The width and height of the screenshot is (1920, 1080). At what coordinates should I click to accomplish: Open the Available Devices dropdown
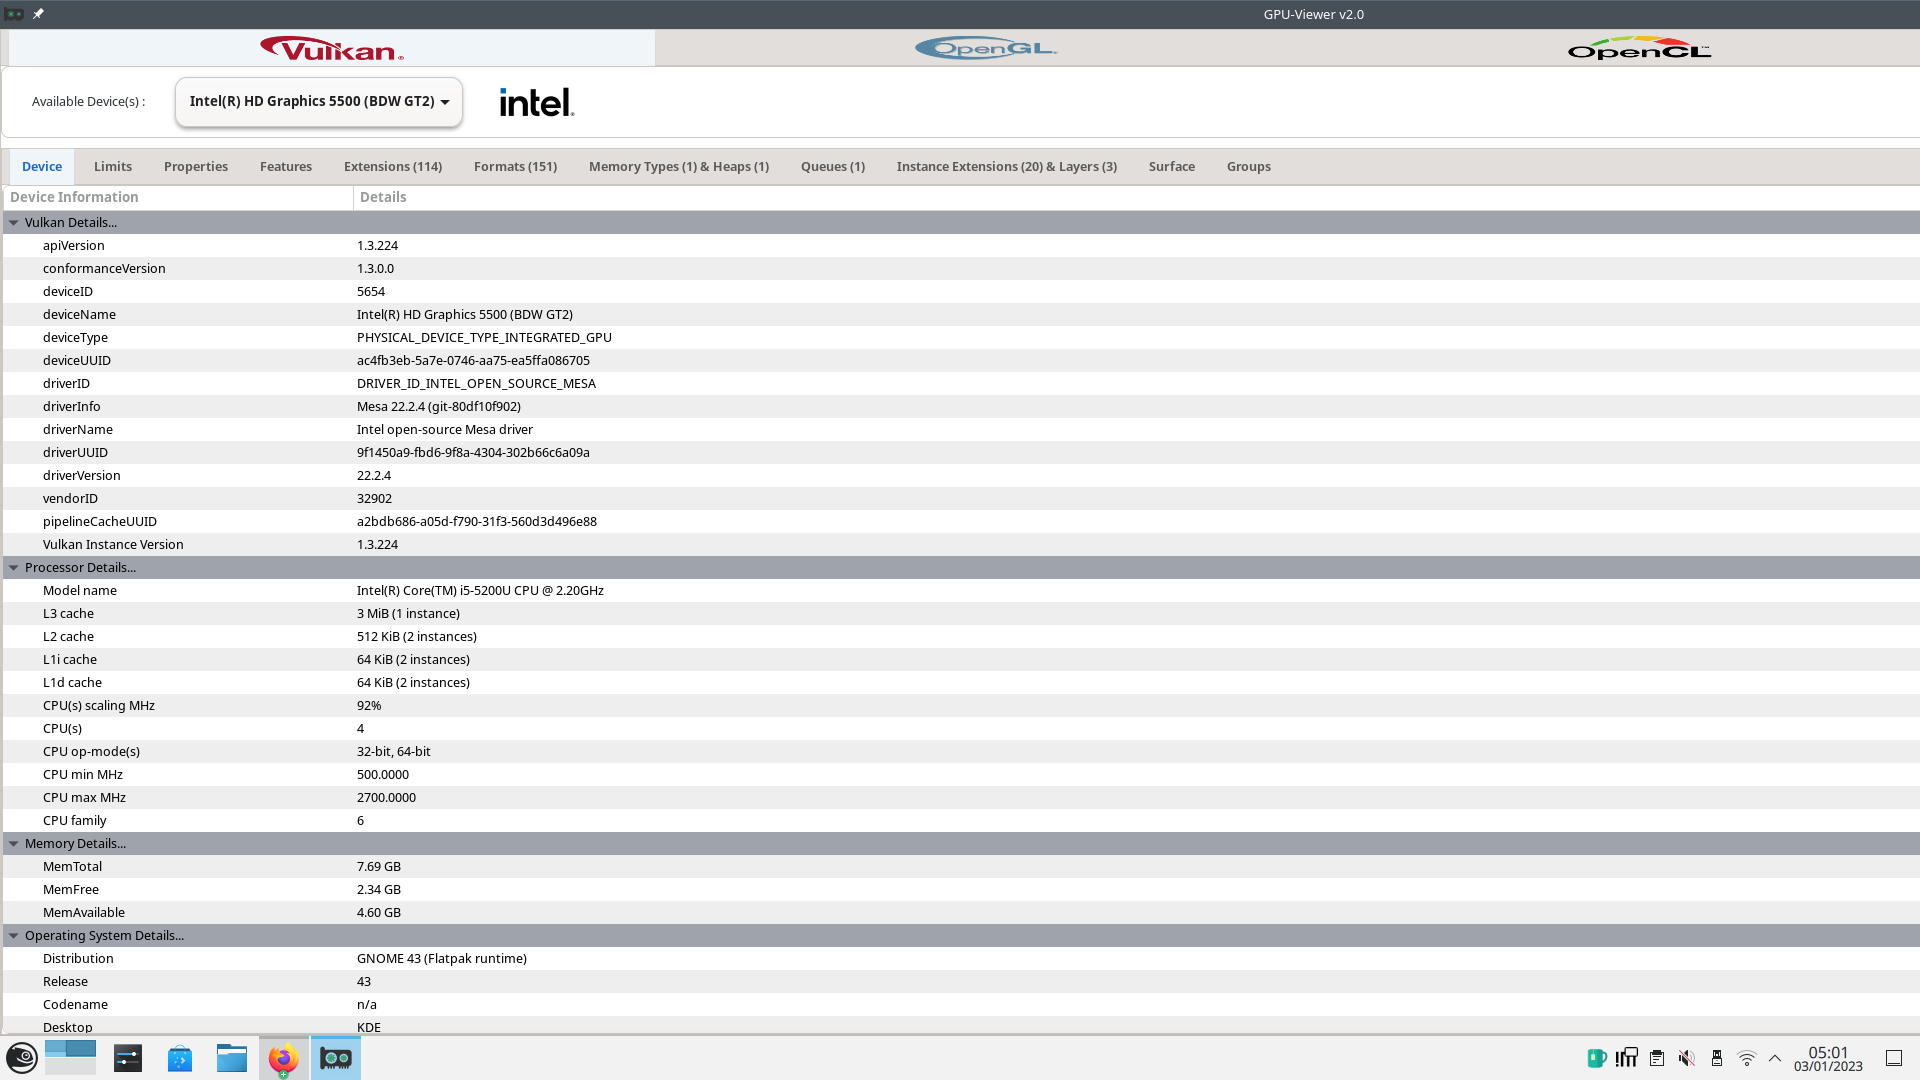[318, 102]
